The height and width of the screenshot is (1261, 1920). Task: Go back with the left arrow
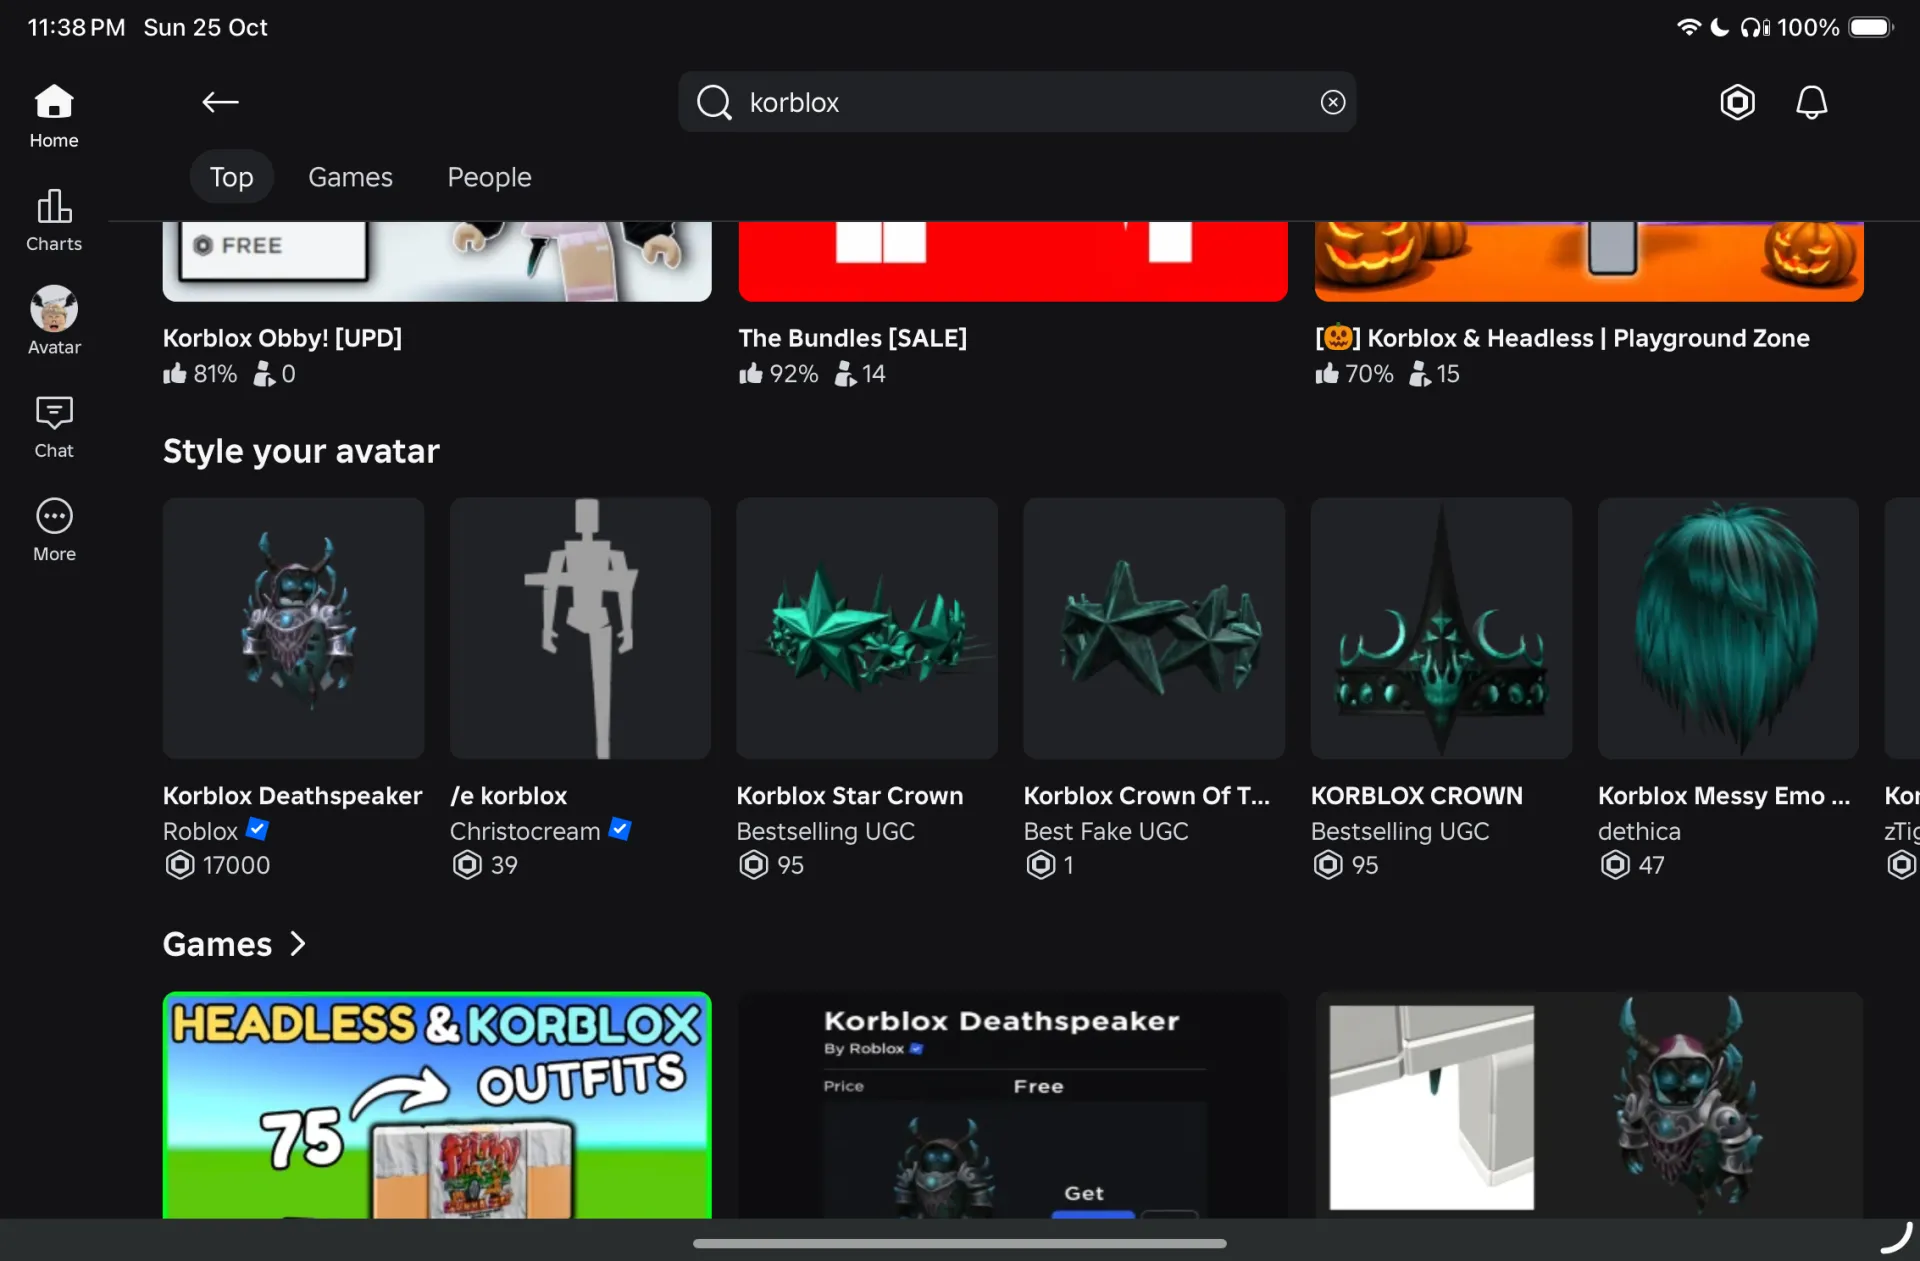click(x=220, y=102)
